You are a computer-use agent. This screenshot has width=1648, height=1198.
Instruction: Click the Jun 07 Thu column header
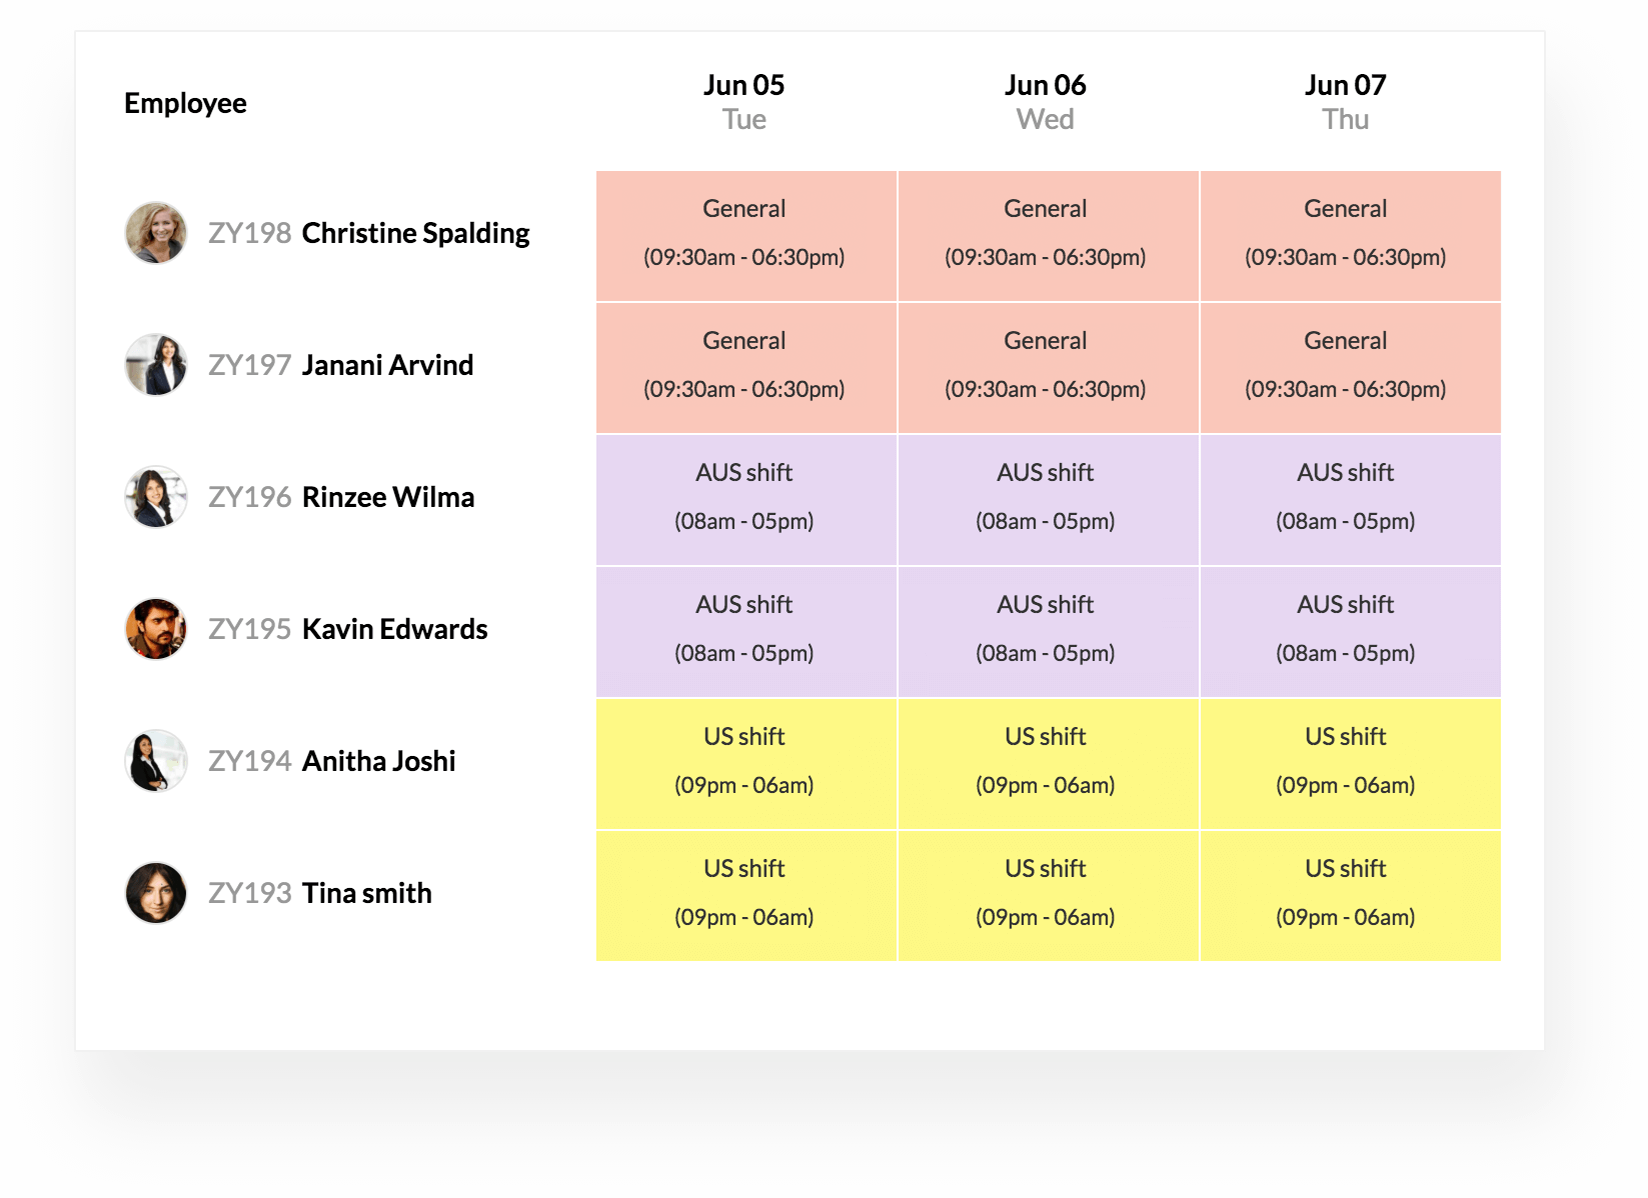coord(1345,101)
